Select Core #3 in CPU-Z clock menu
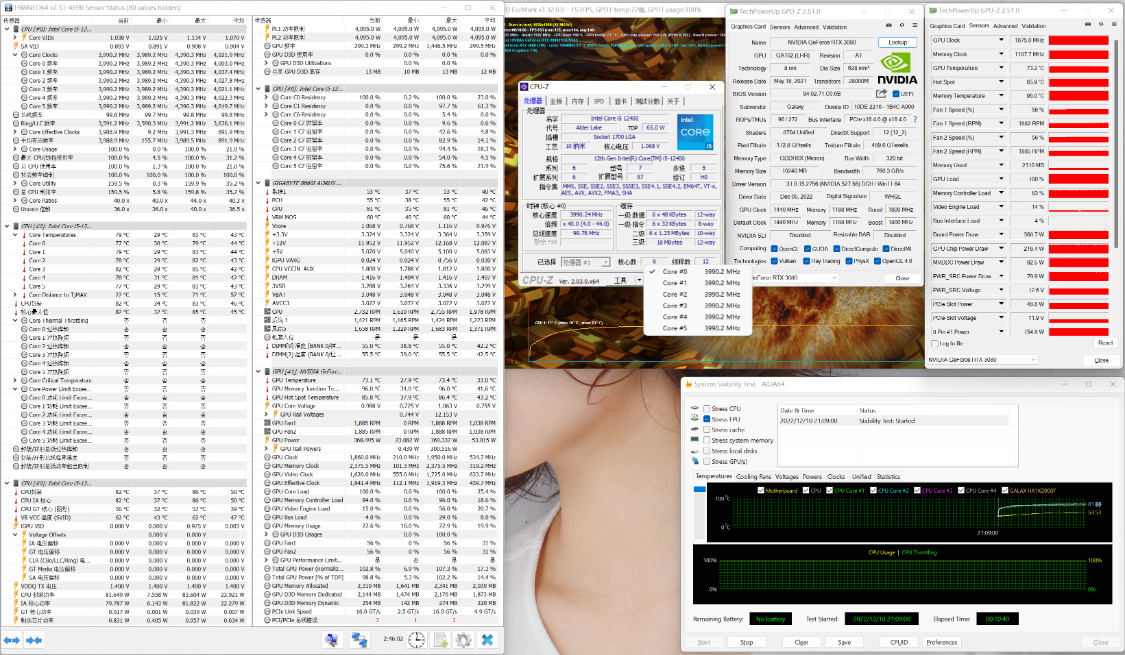This screenshot has height=655, width=1125. coord(675,305)
